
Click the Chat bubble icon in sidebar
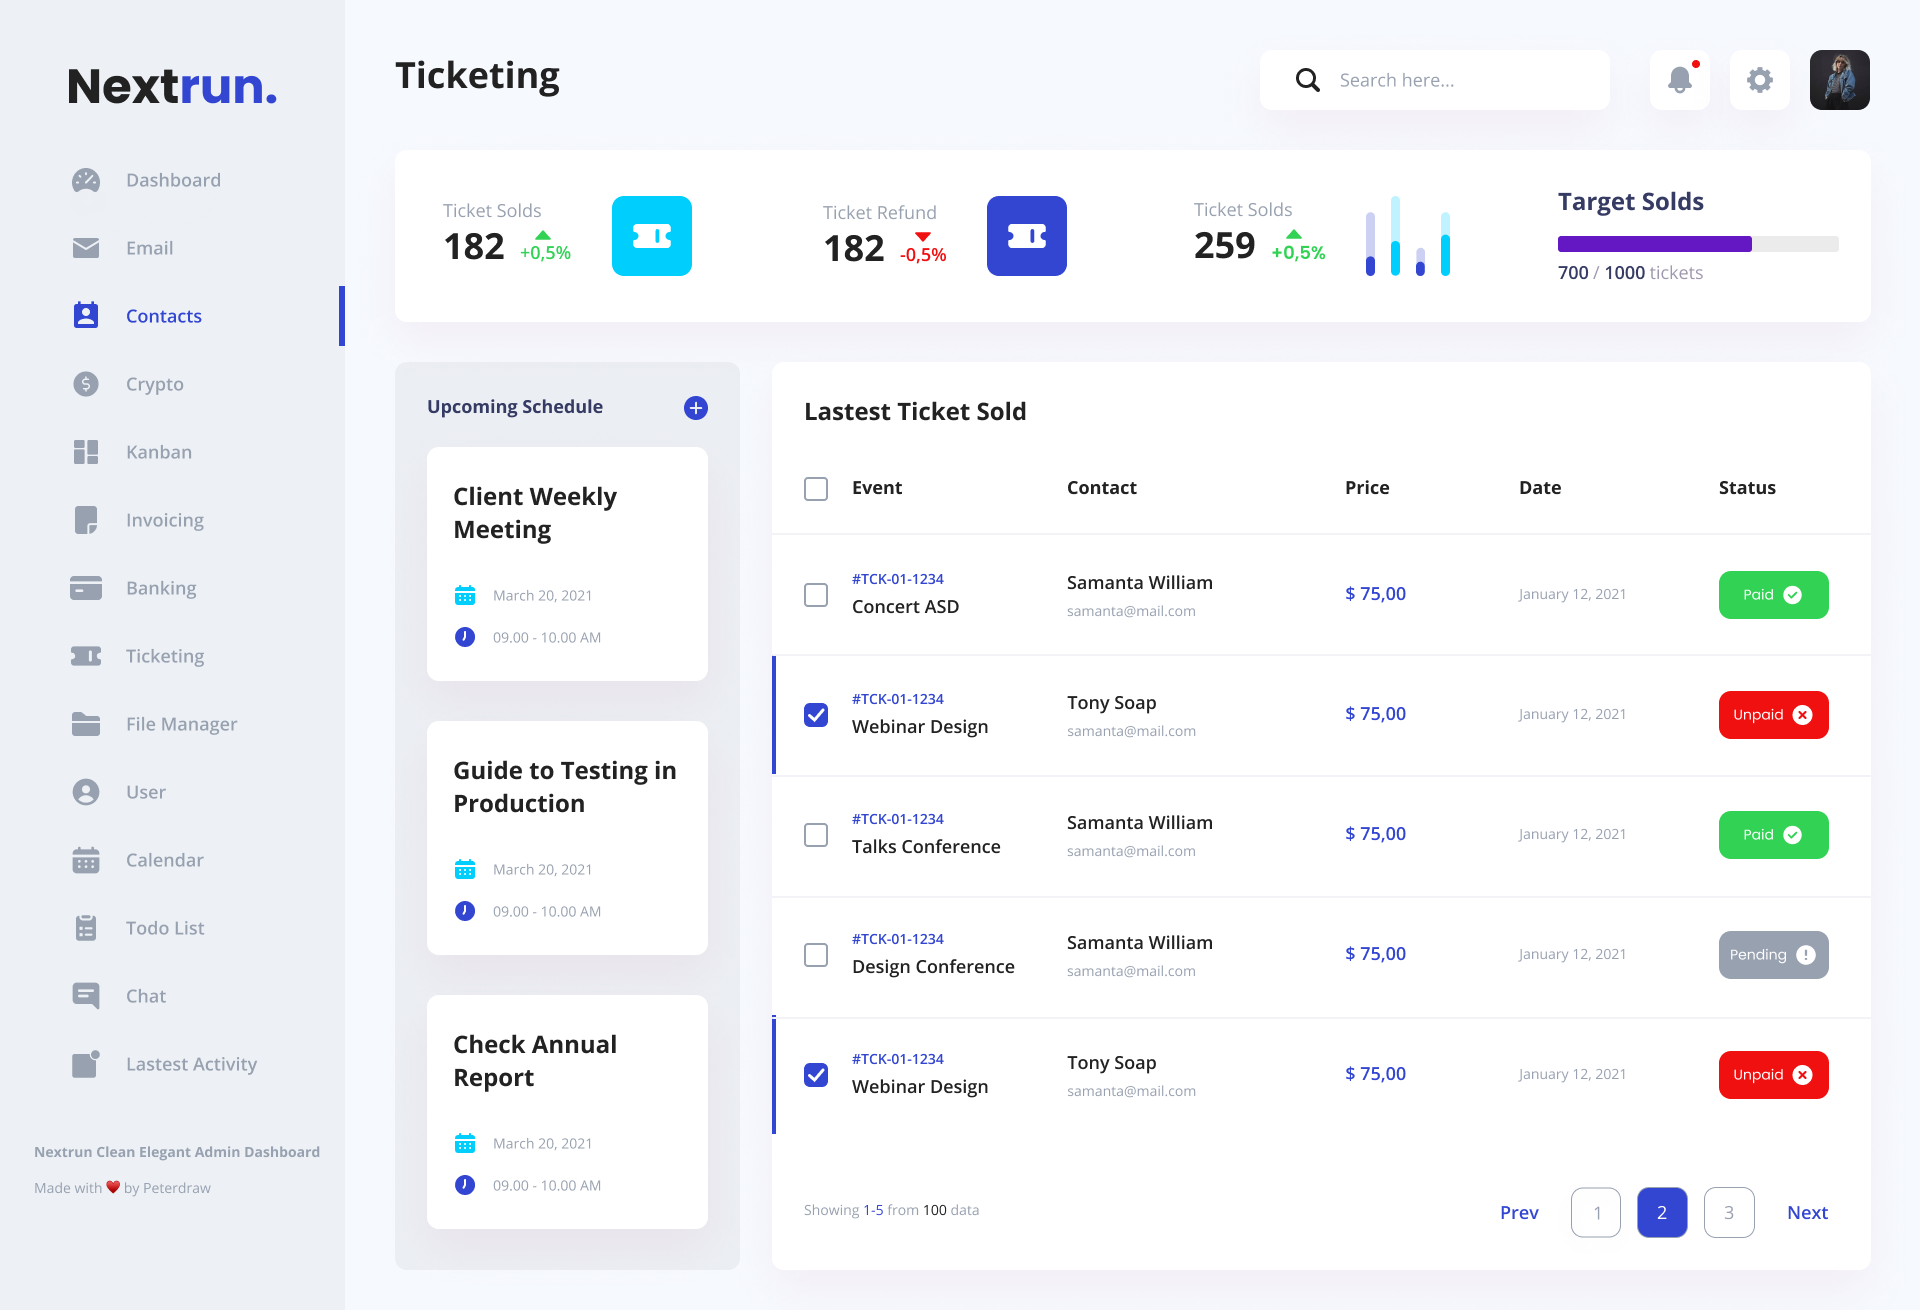click(x=86, y=996)
